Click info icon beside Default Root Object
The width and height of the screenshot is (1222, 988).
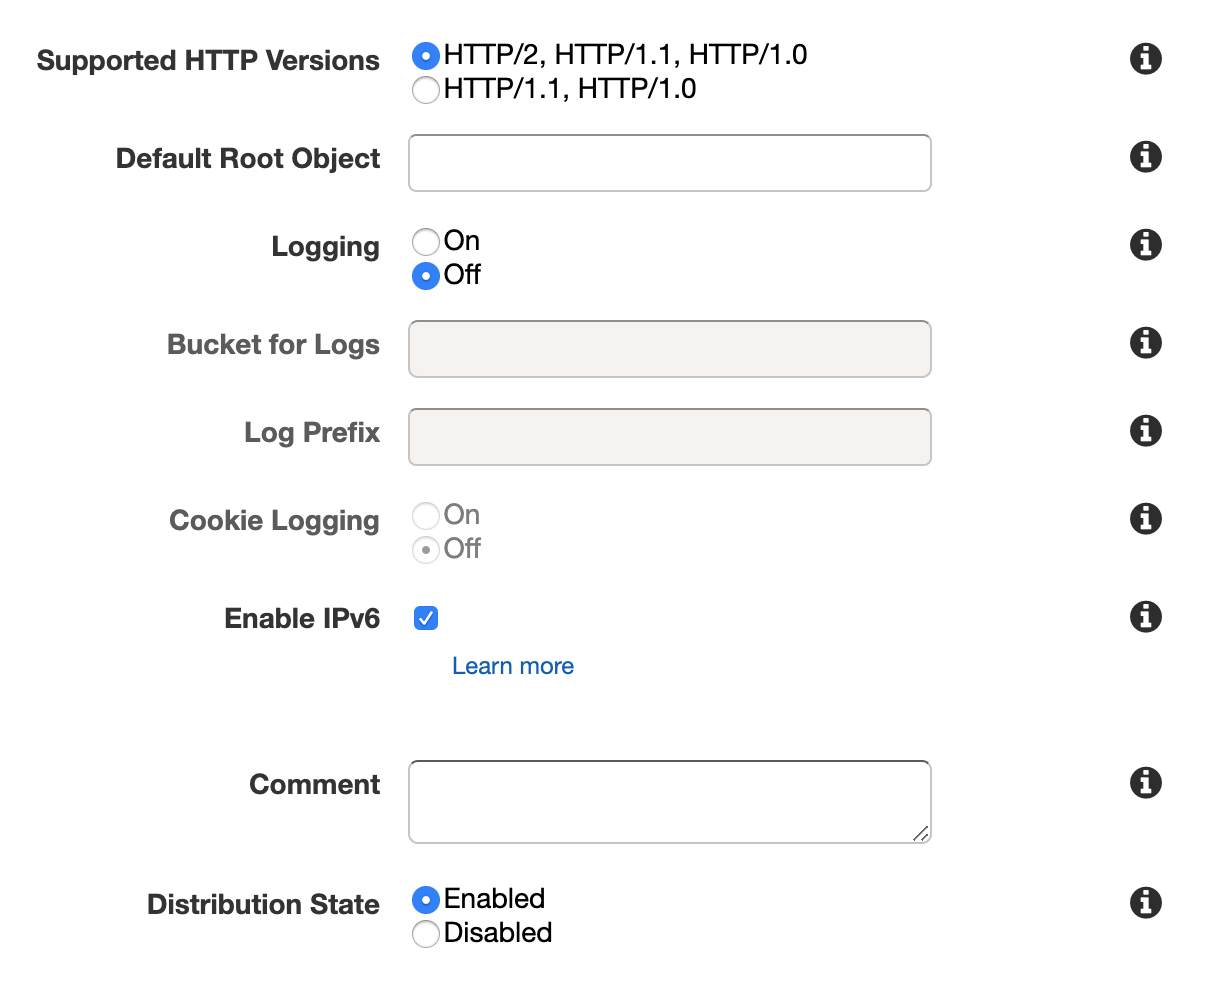pos(1146,157)
